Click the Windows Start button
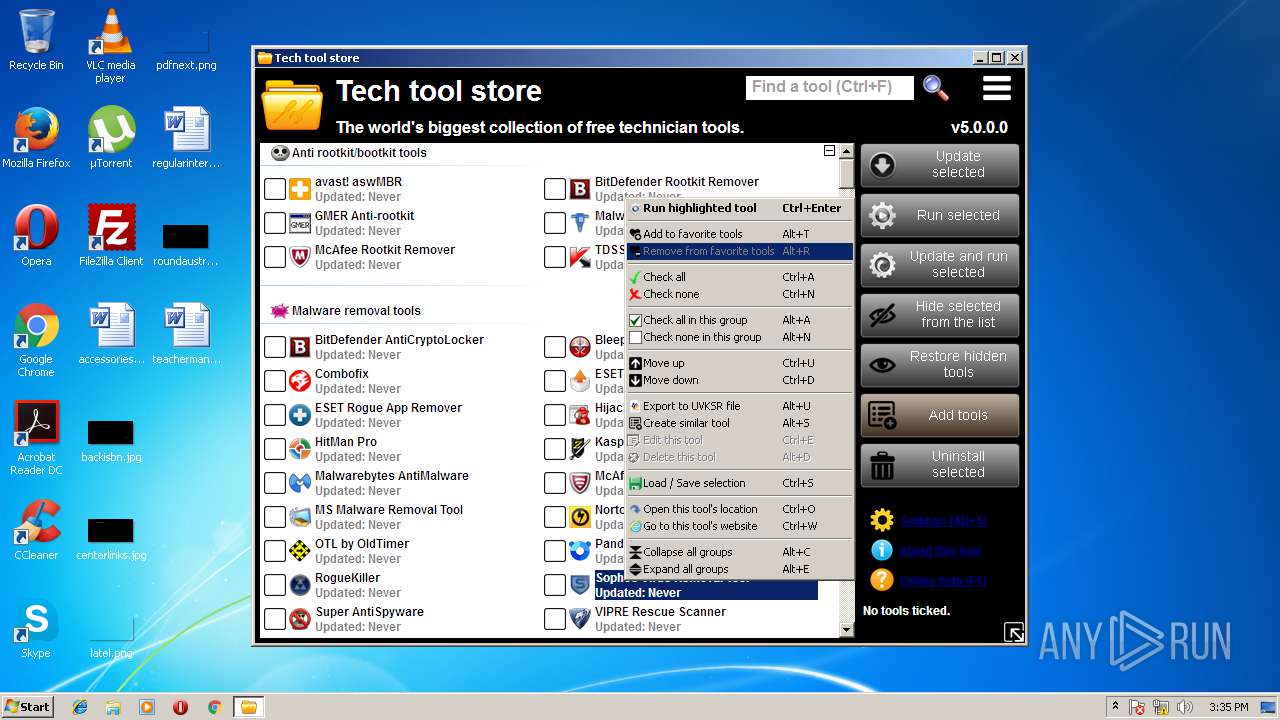This screenshot has height=720, width=1280. pos(27,706)
